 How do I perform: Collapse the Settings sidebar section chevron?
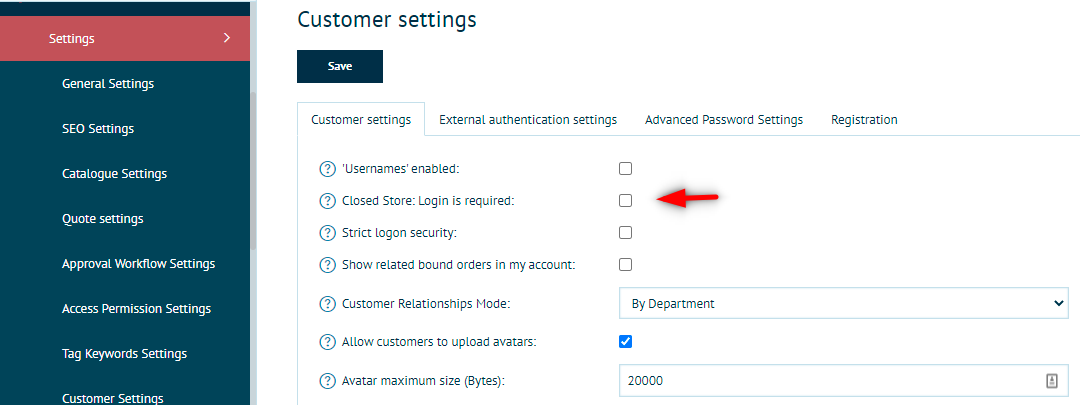[x=227, y=38]
